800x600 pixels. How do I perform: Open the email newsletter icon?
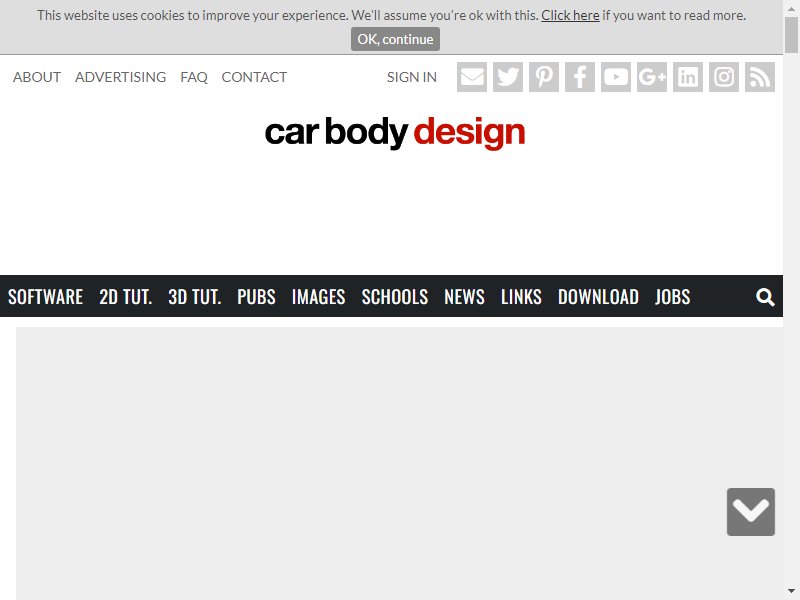(x=471, y=77)
